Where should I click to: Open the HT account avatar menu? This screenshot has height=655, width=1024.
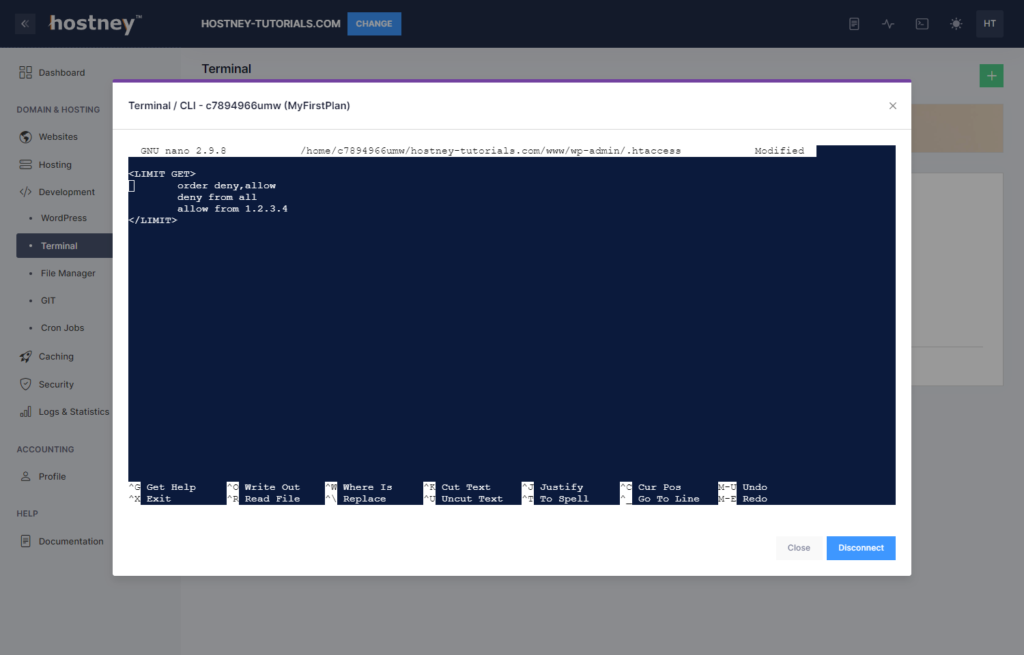click(989, 23)
